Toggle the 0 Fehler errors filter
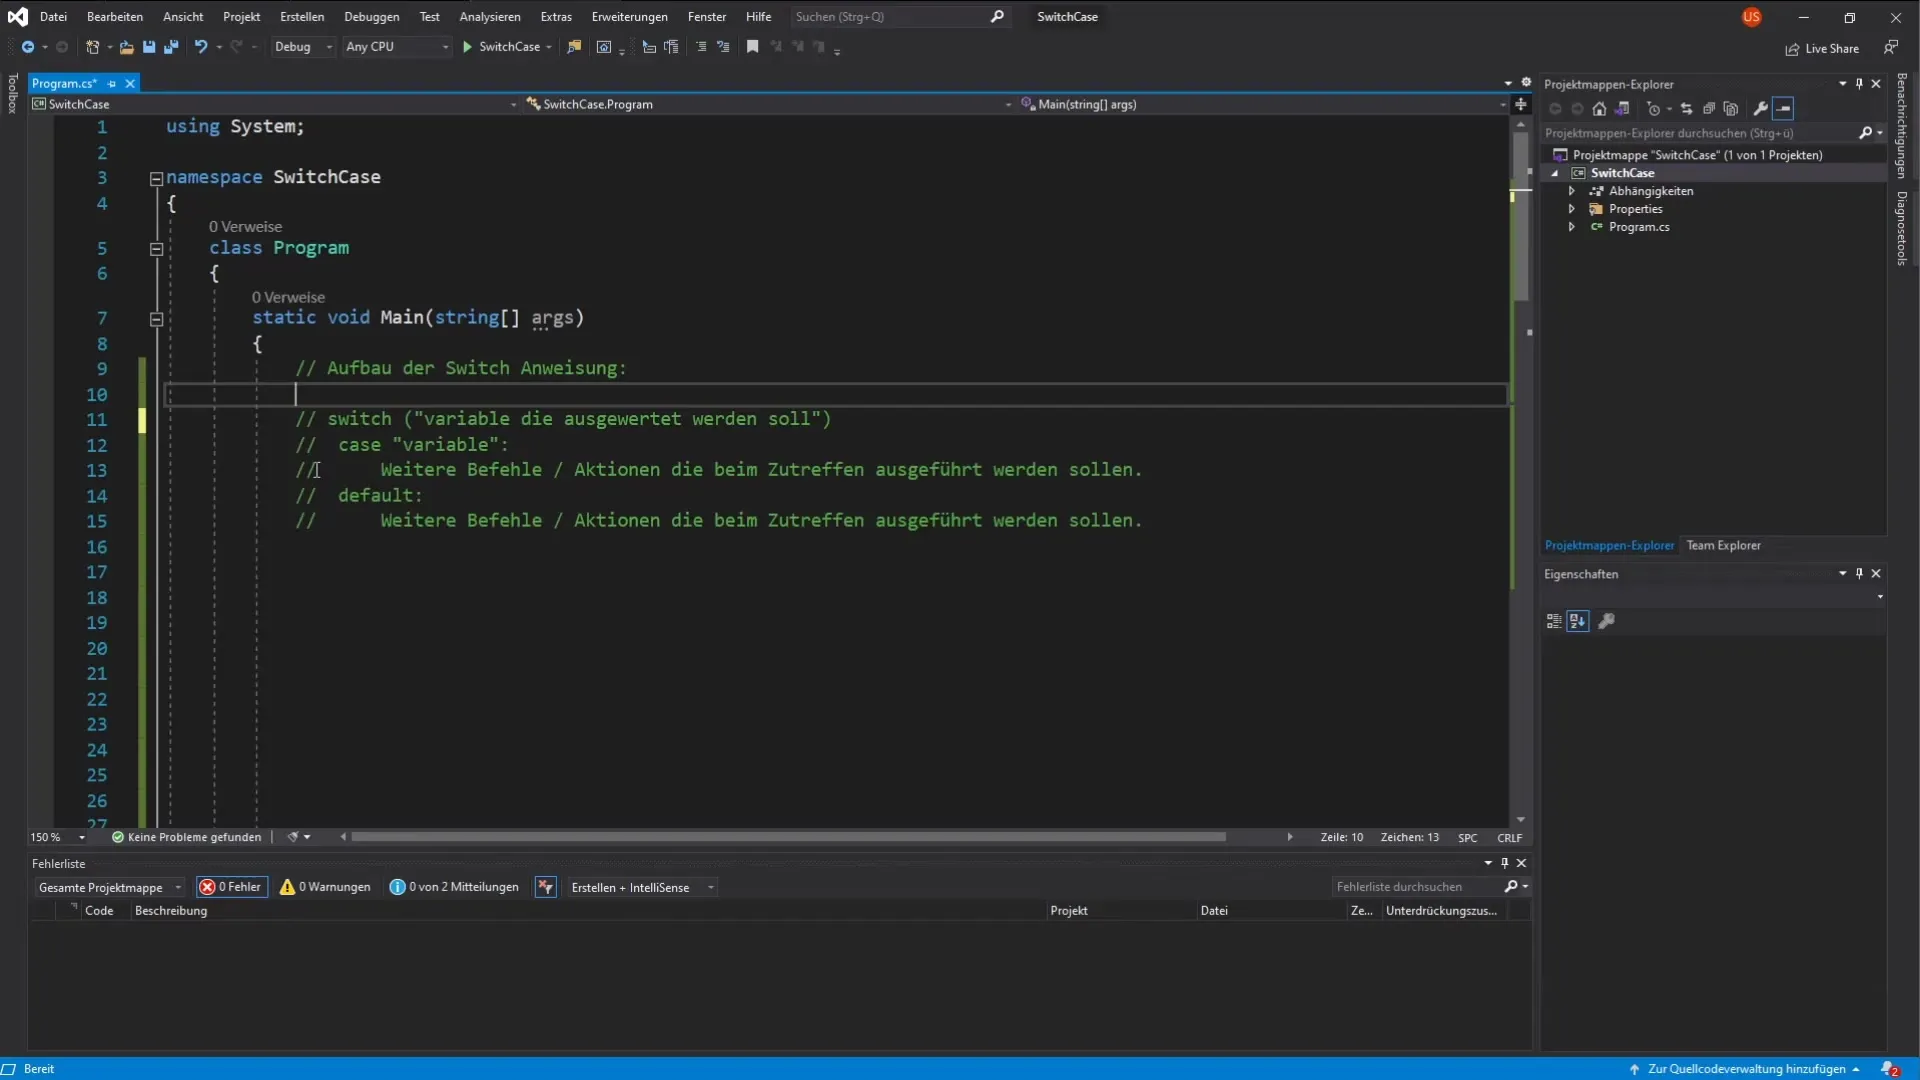Screen dimensions: 1920x1080 click(x=232, y=887)
